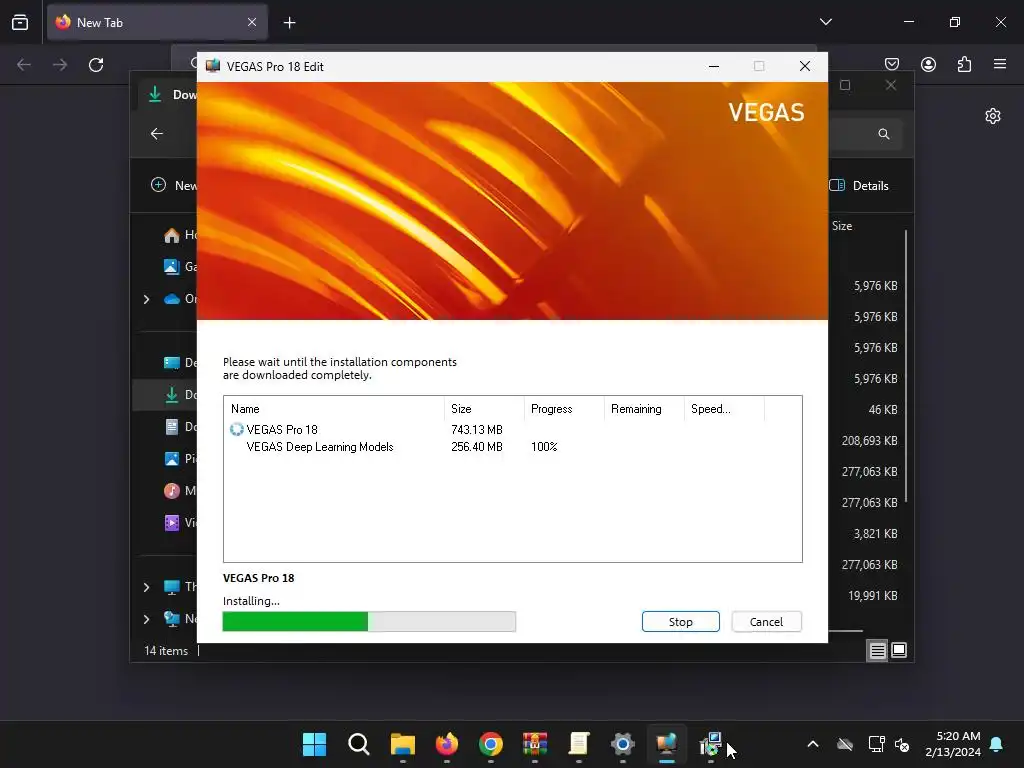
Task: Open the Music folder in sidebar
Action: 180,490
